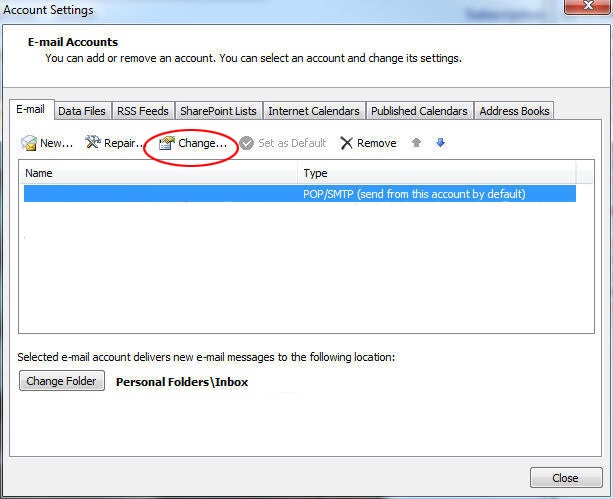Move account down with blue arrow
The image size is (613, 499).
coord(440,143)
